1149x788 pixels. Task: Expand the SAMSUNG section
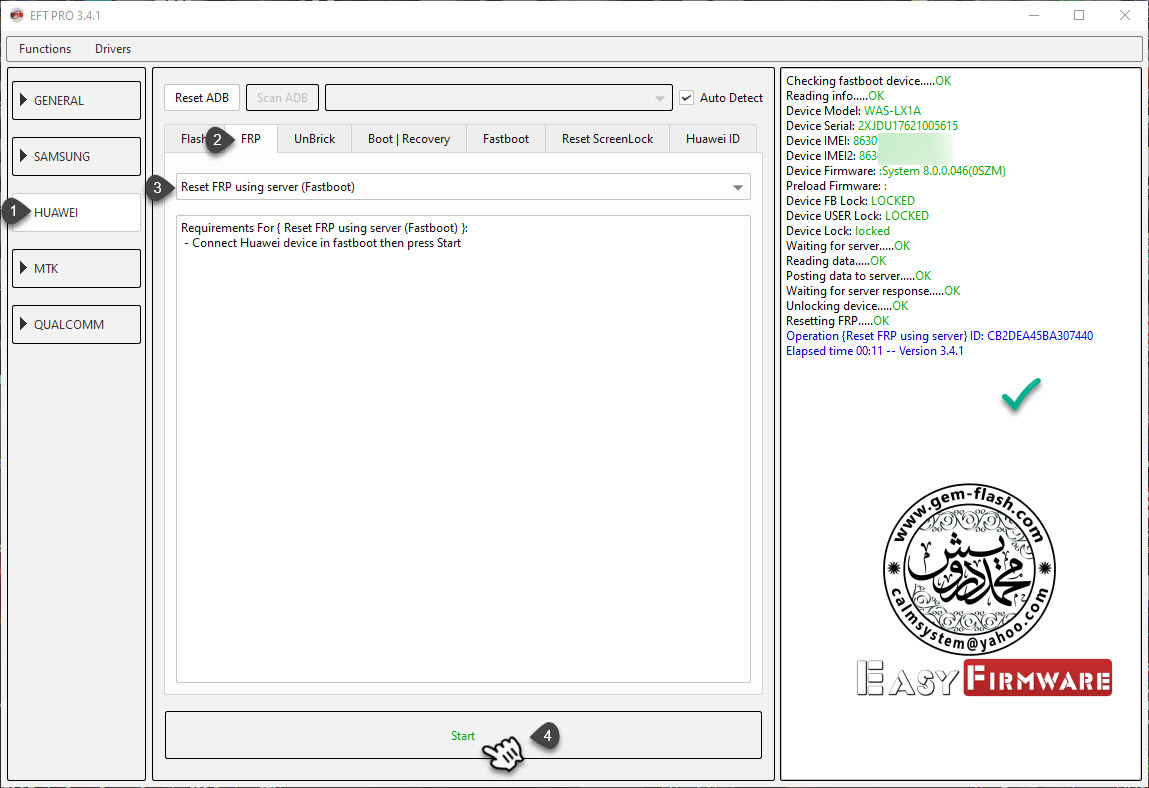point(76,156)
